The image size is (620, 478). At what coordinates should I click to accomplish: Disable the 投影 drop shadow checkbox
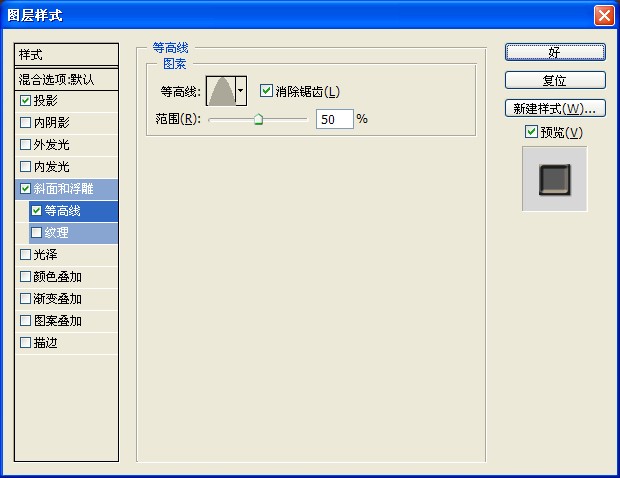(25, 100)
